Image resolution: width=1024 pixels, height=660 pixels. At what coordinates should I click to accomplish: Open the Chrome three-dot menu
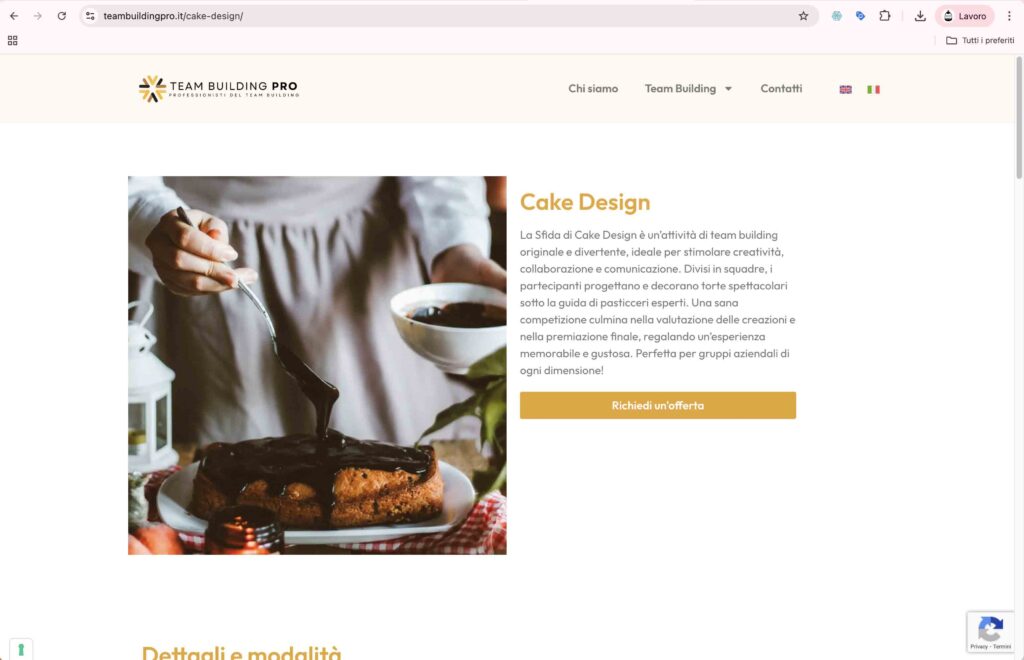1009,16
